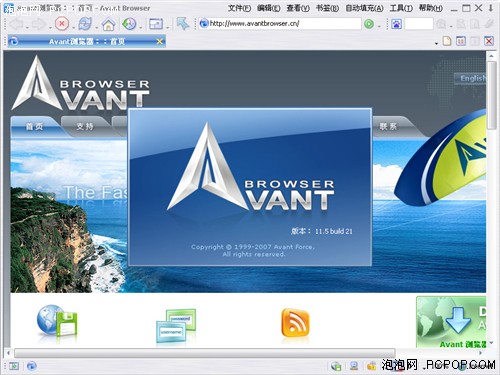Screen dimensions: 500x375
Task: Open the 支持 site navigation tab
Action: [x=85, y=126]
